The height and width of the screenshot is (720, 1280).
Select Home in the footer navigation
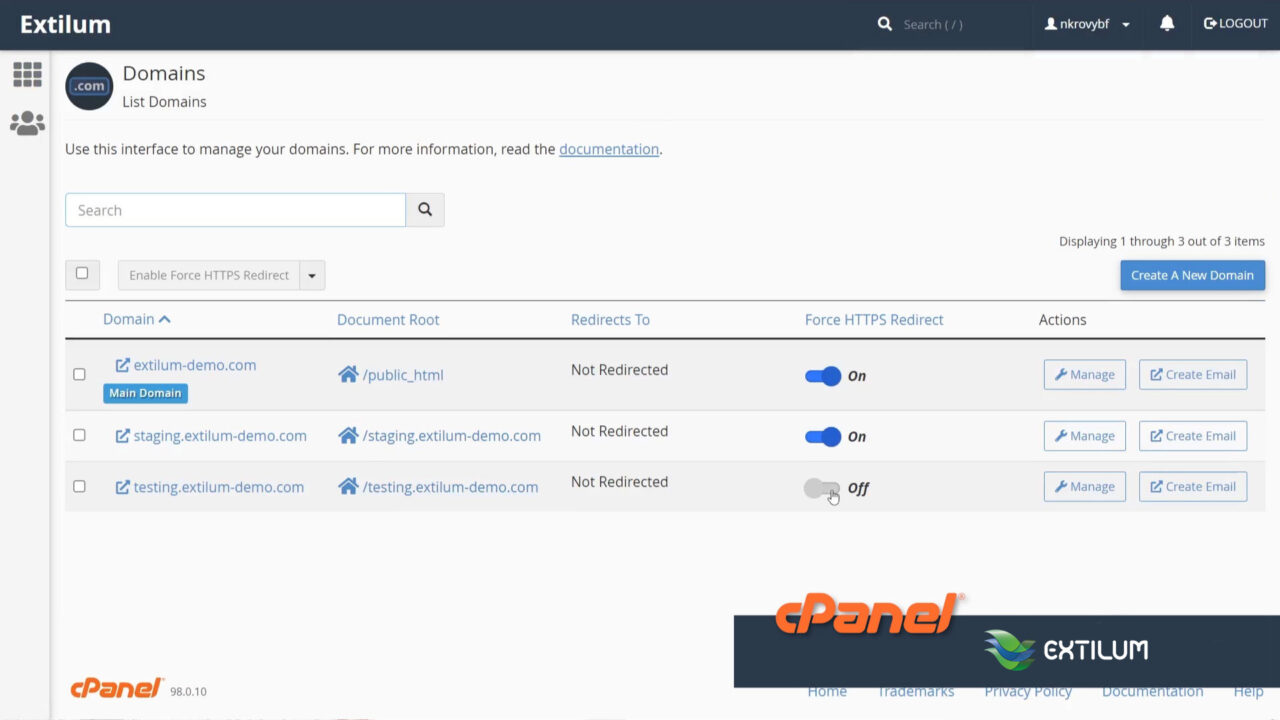pos(827,691)
